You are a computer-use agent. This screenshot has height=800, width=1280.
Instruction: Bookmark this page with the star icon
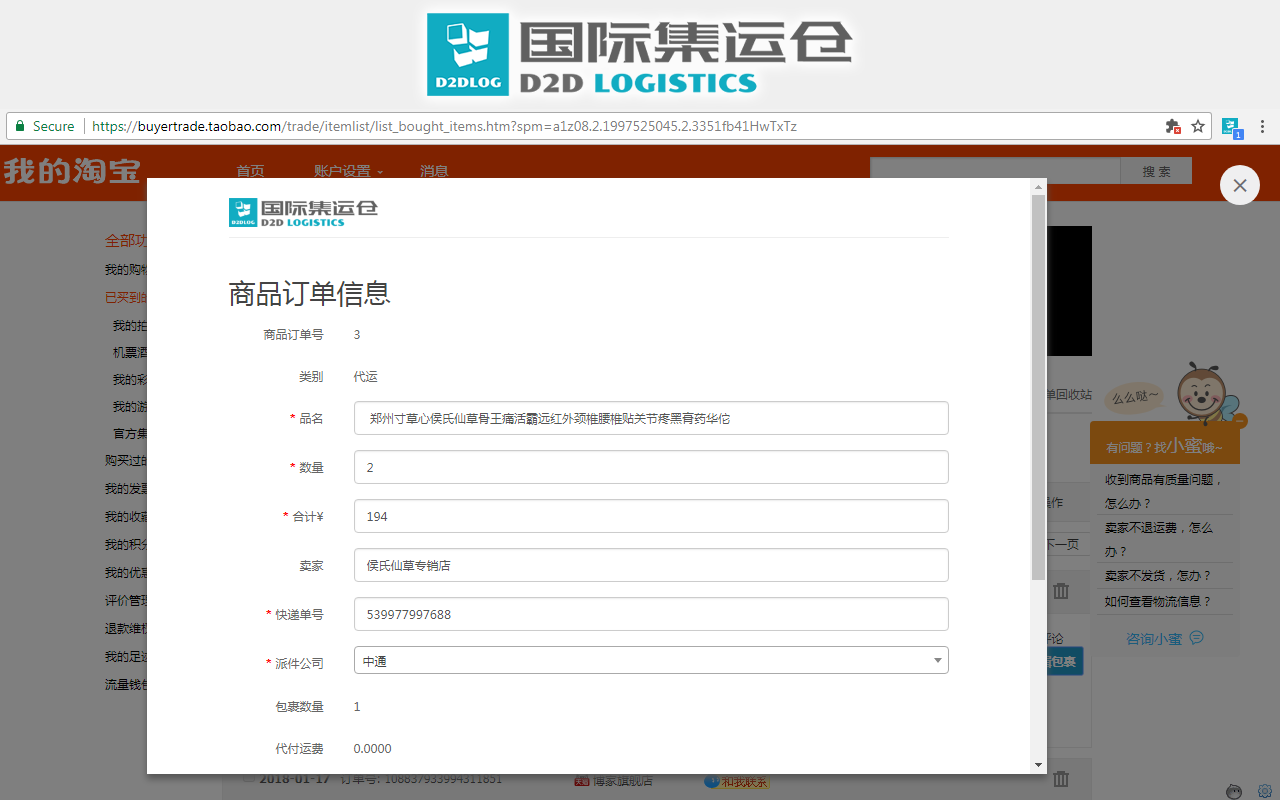click(x=1198, y=126)
